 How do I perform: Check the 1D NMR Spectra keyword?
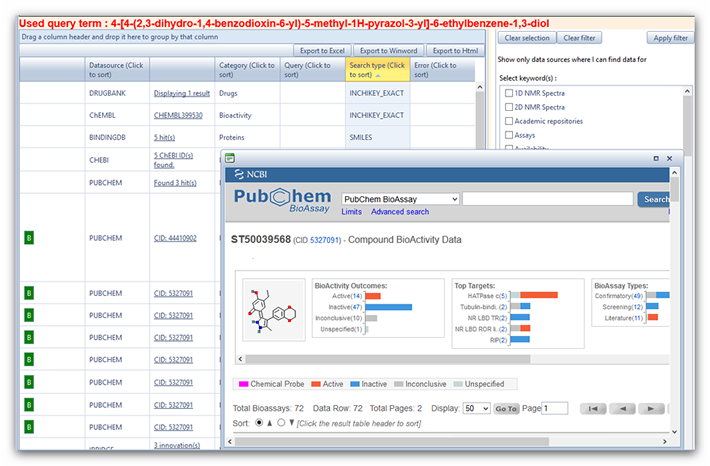(x=509, y=93)
